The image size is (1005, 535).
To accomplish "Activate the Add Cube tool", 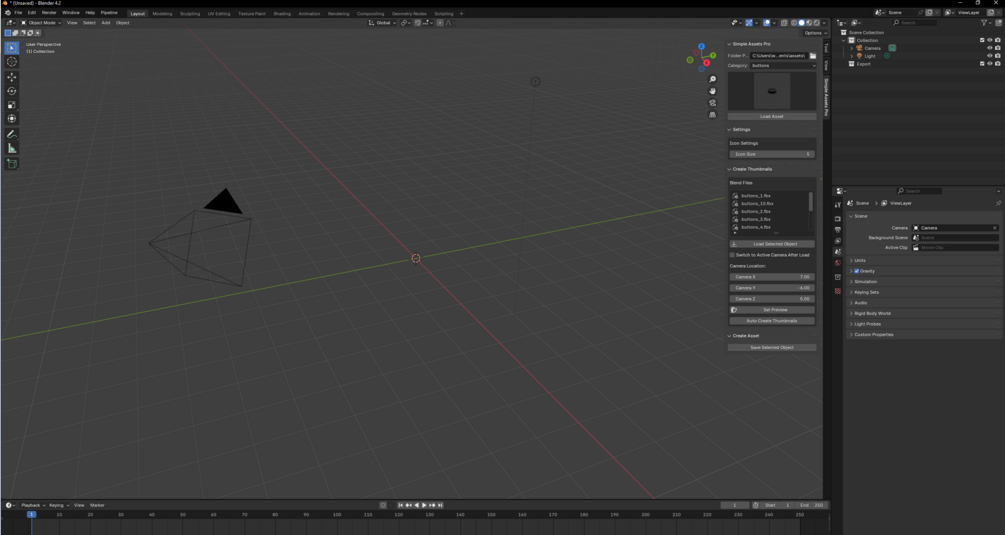I will pos(12,164).
